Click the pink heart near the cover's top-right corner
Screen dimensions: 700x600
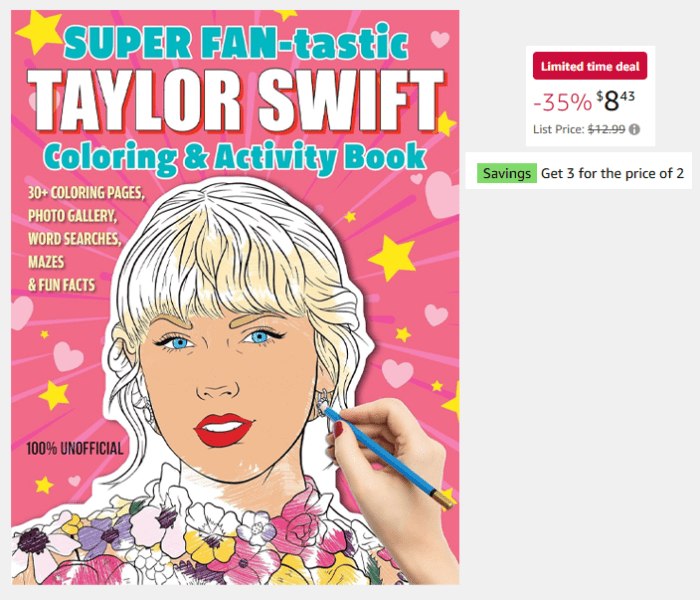coord(440,39)
